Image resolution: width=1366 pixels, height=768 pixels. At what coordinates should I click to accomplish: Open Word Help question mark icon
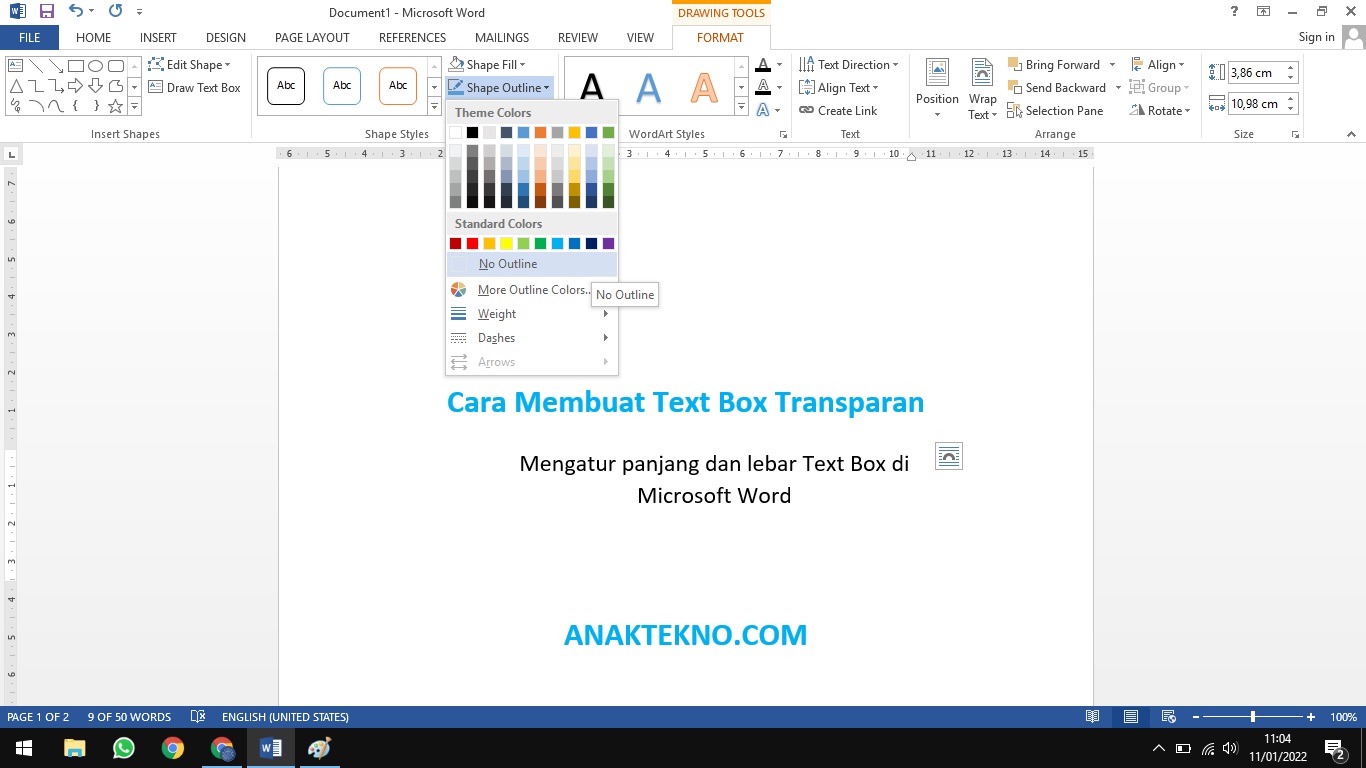point(1234,12)
